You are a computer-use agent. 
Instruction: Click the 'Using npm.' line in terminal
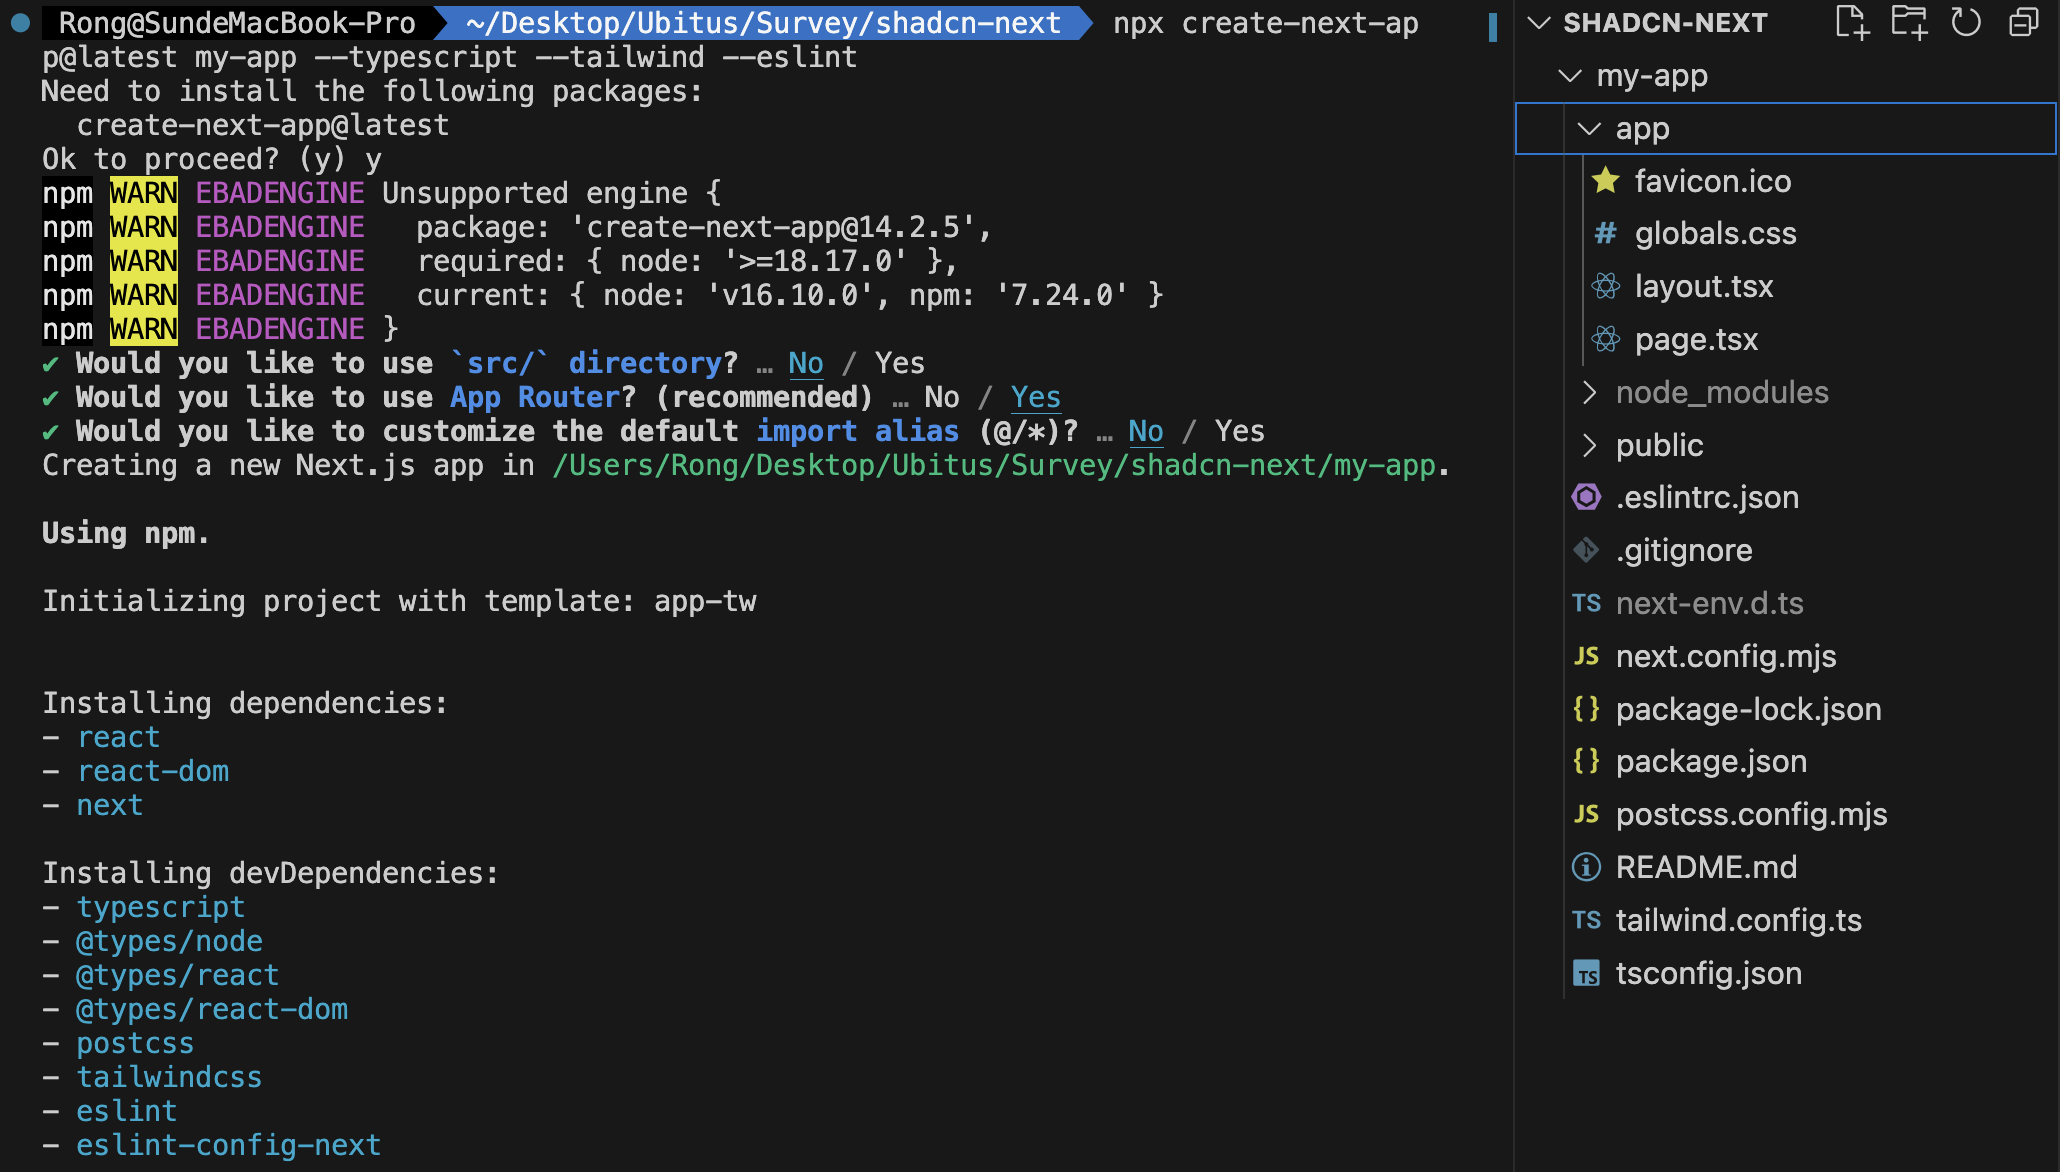126,533
